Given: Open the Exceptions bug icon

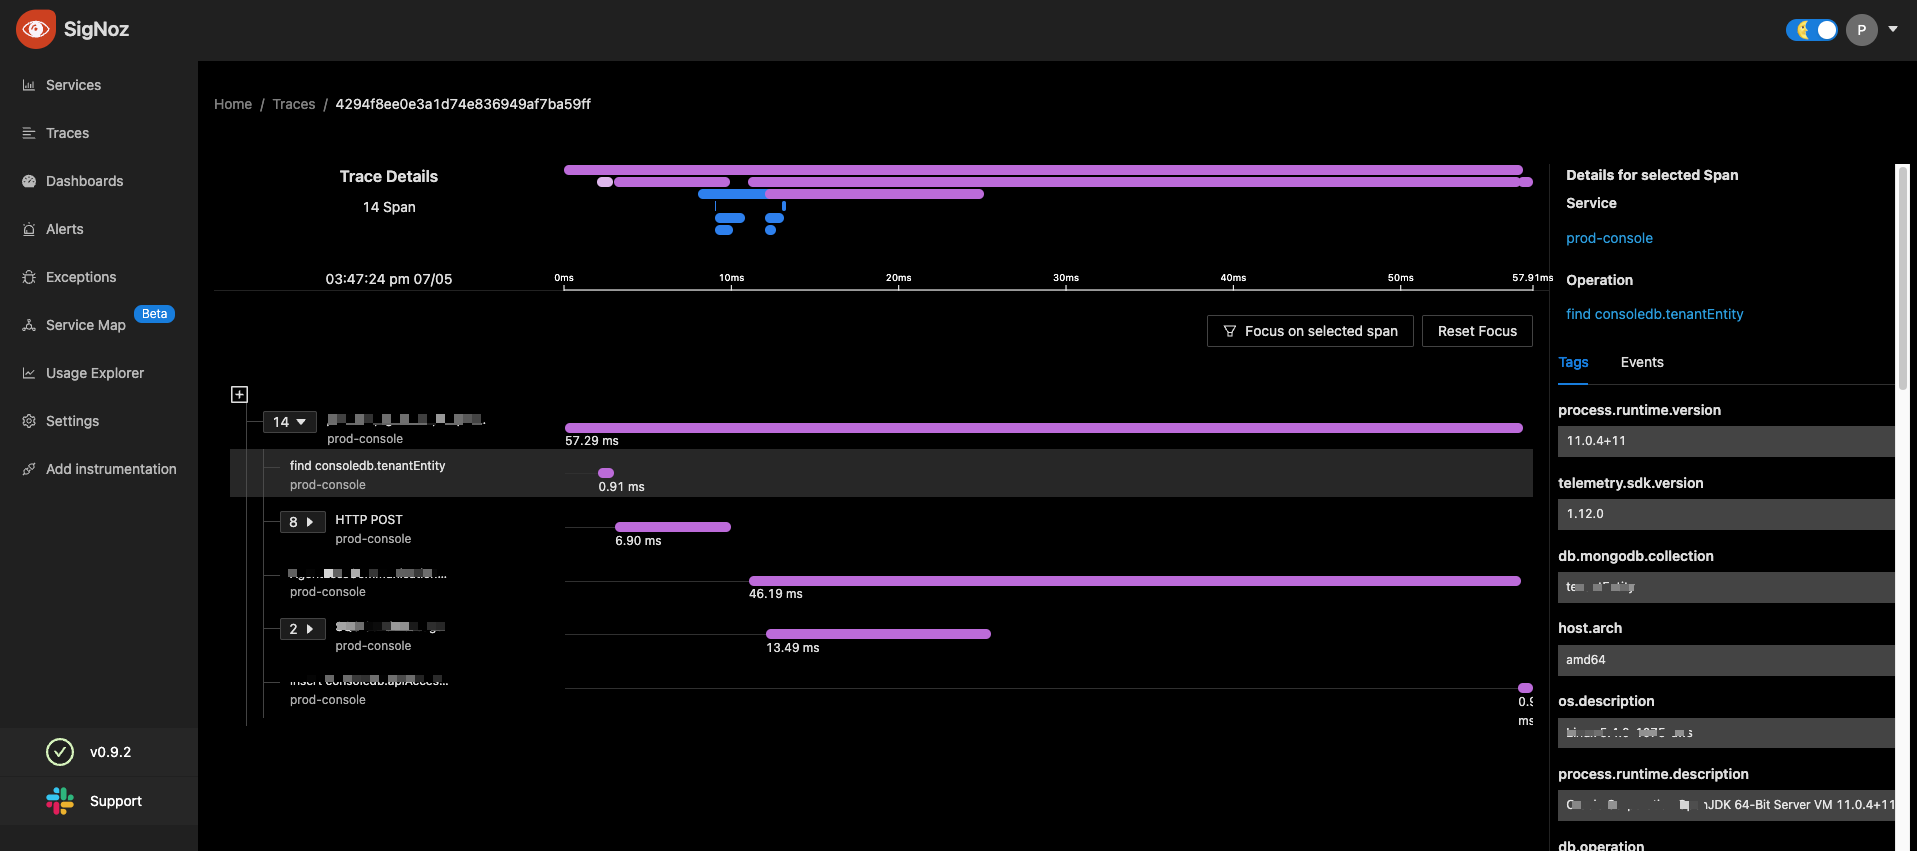Looking at the screenshot, I should (x=29, y=277).
